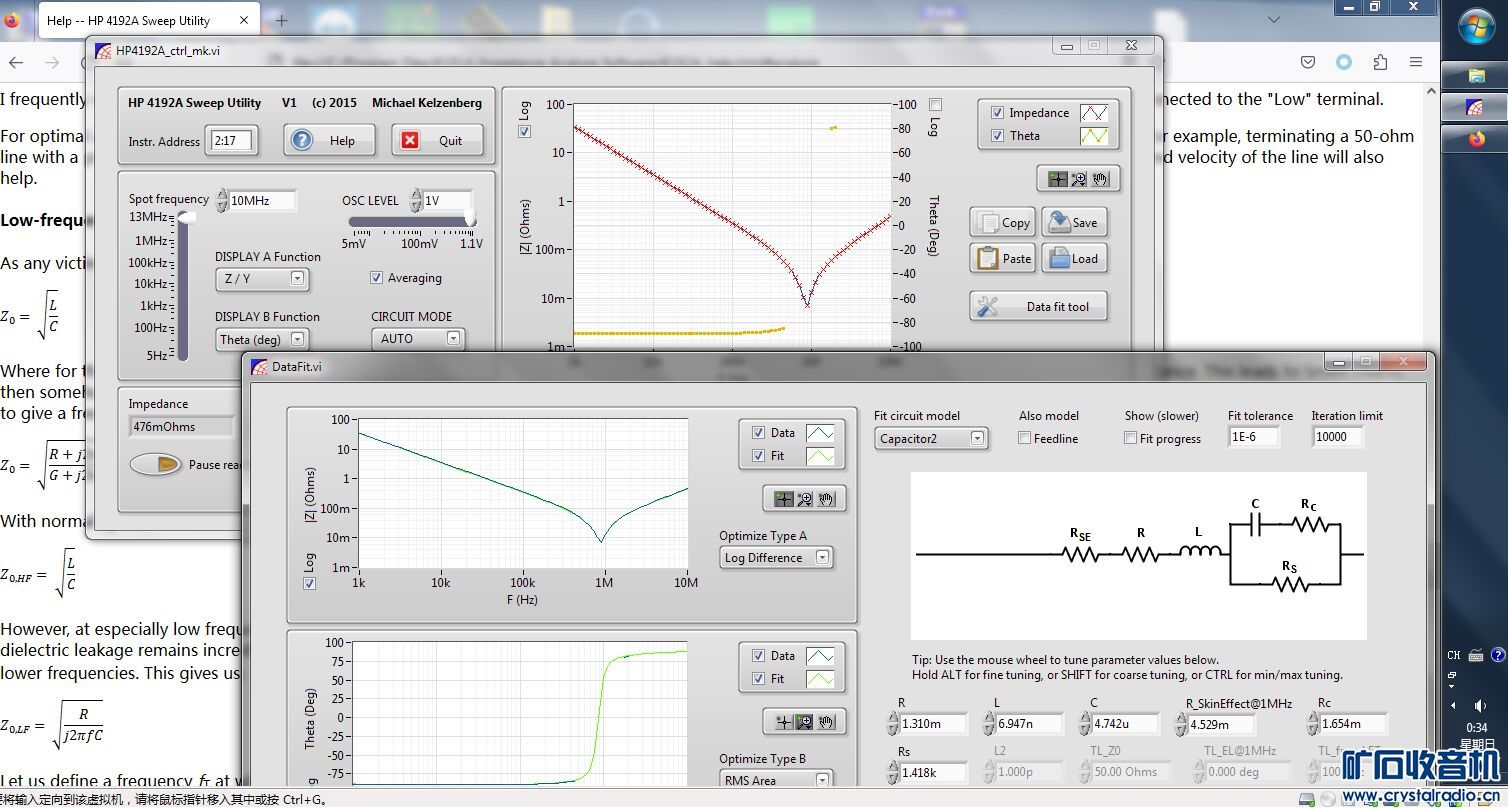This screenshot has height=808, width=1508.
Task: Open the Fit plot legend icon in the Theta graph
Action: point(819,679)
